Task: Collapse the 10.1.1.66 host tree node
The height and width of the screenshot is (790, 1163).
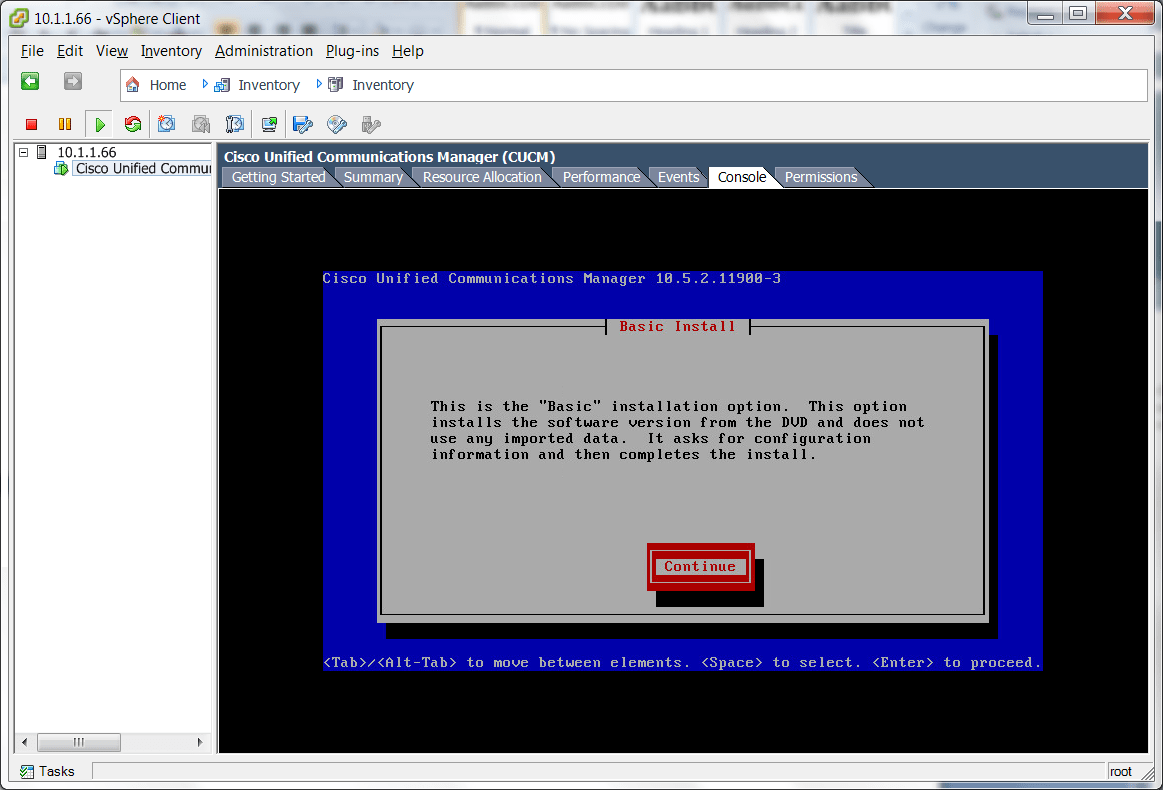Action: pos(24,152)
